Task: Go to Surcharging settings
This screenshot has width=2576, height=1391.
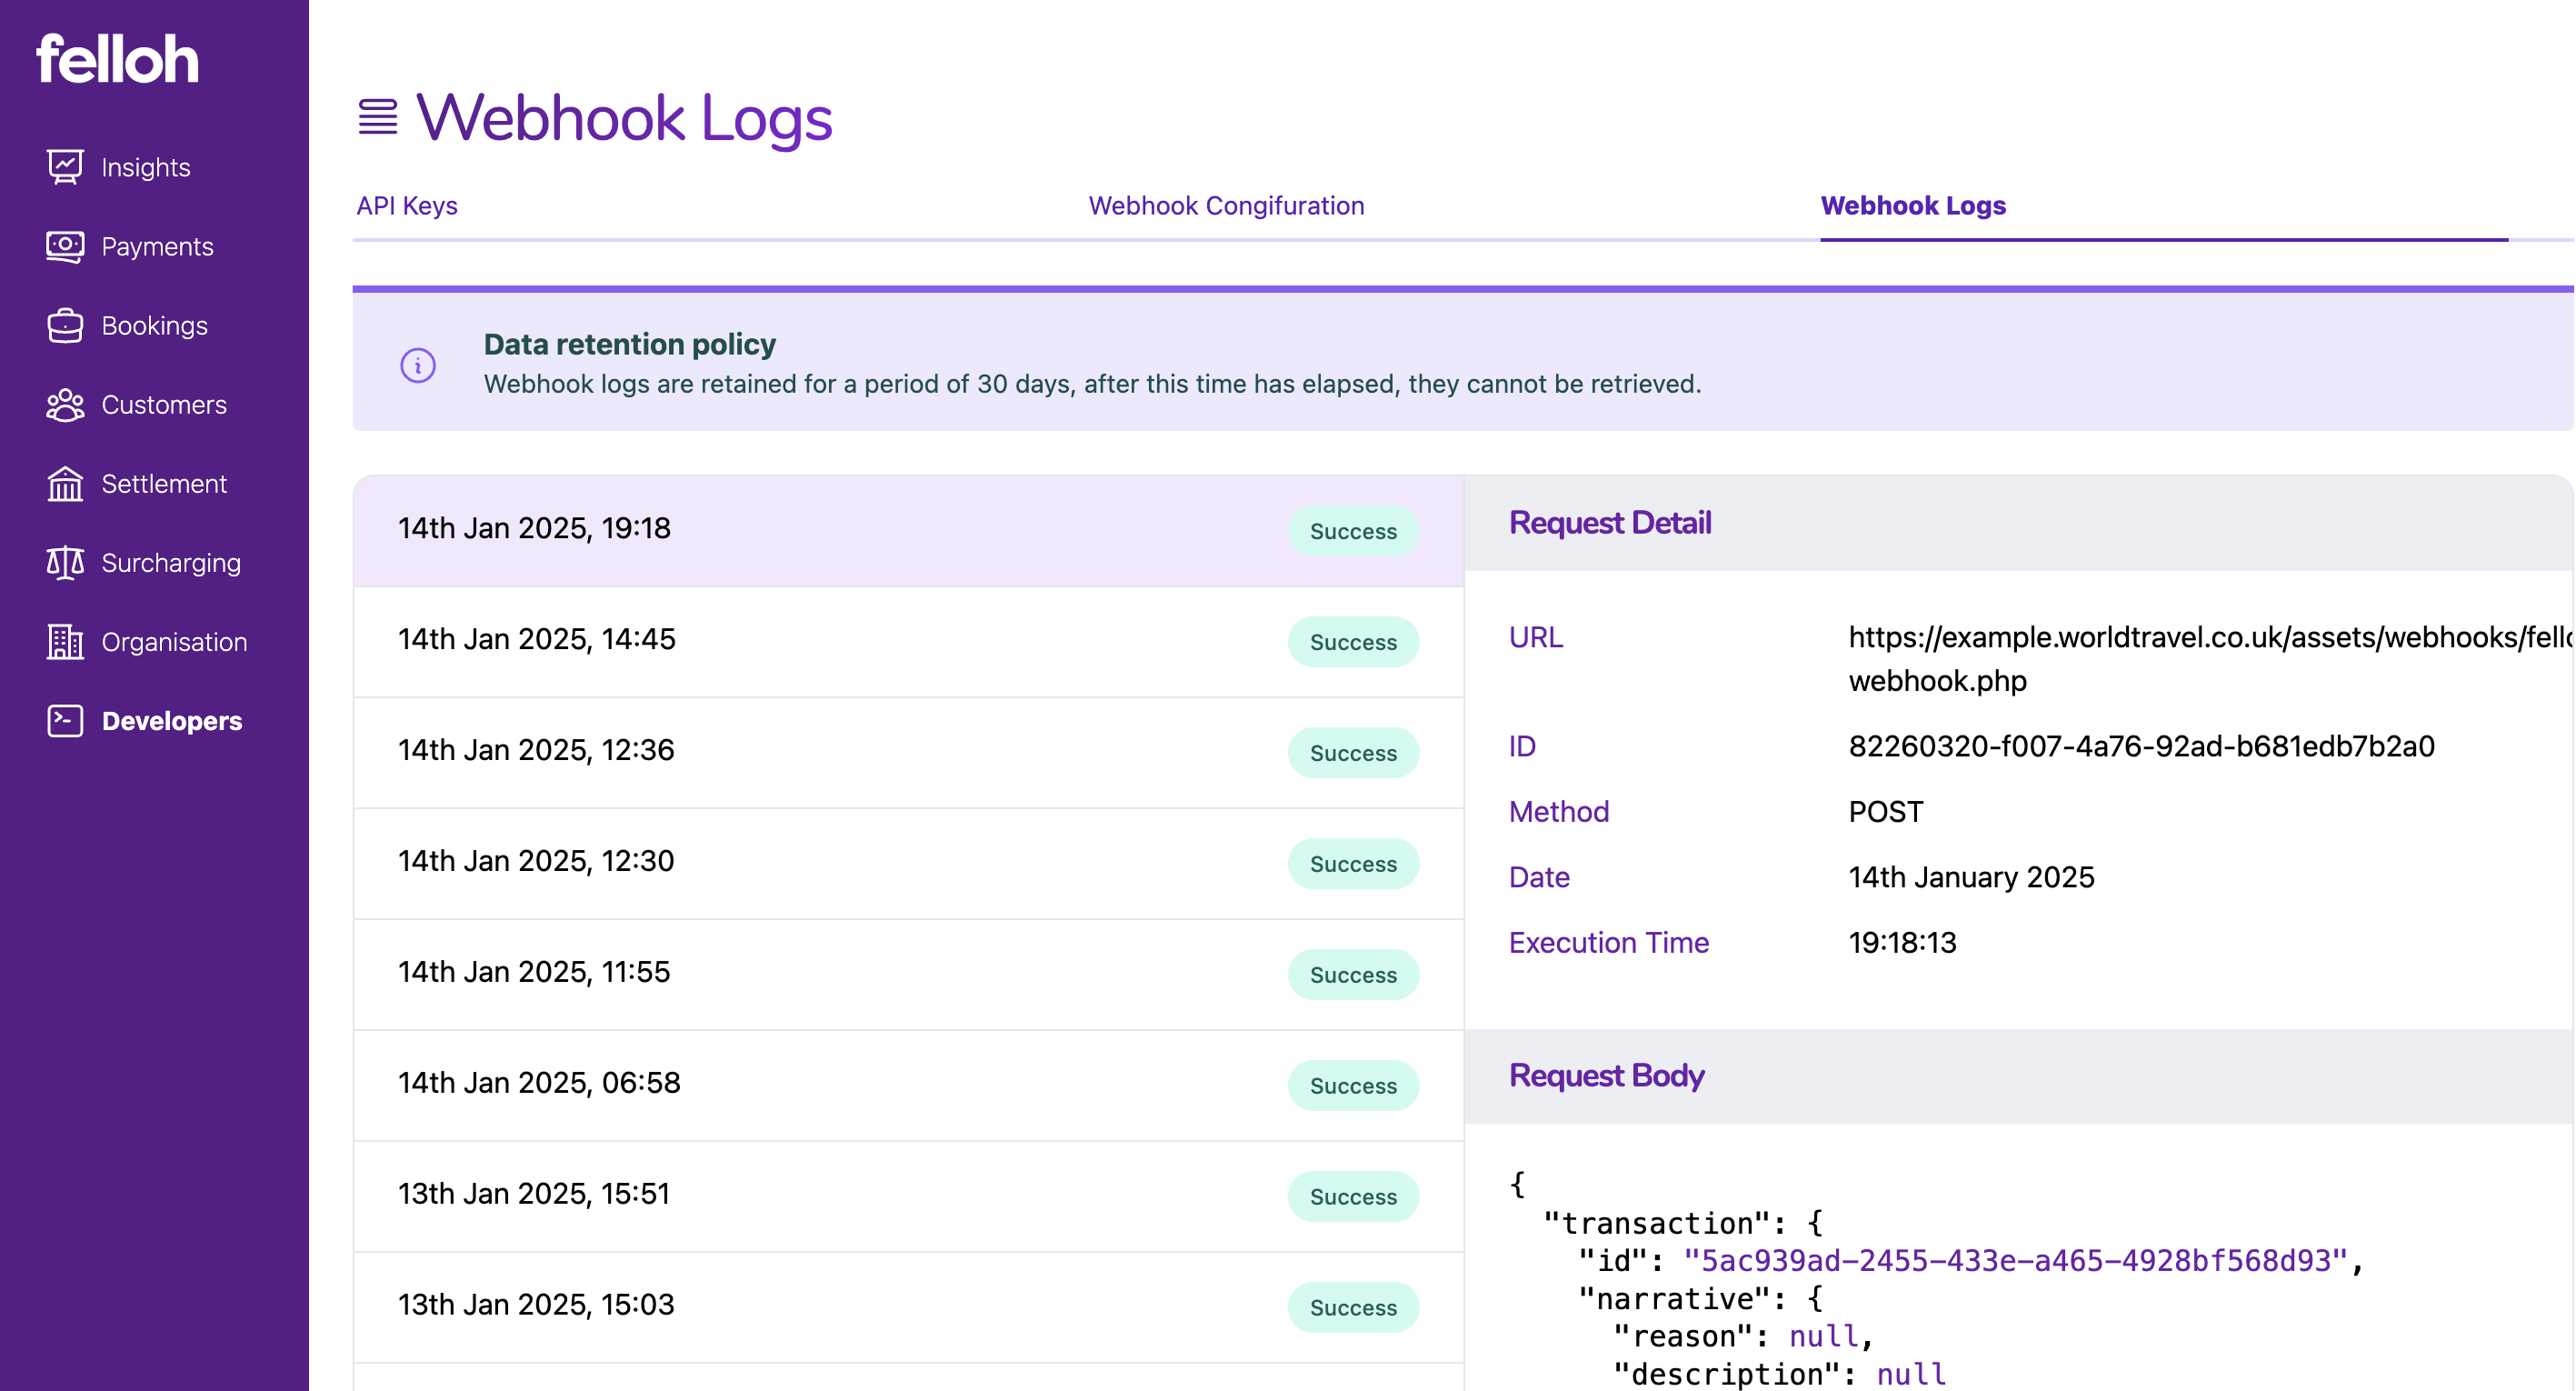Action: coord(171,562)
